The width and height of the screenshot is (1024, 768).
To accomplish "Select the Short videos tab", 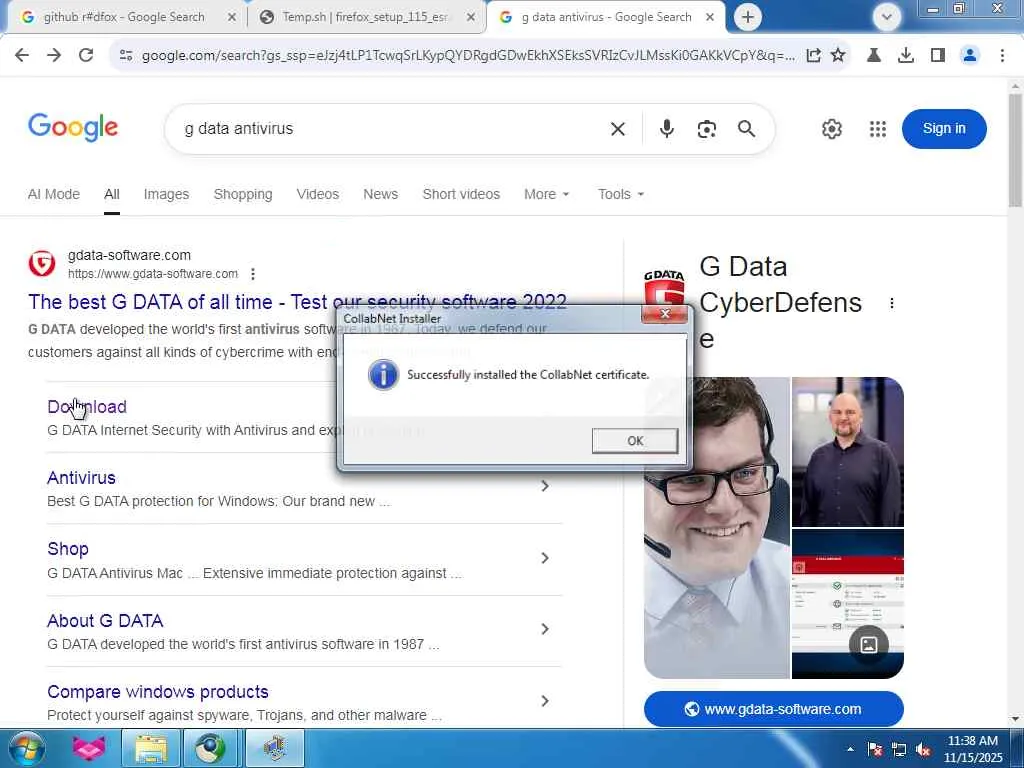I will (x=461, y=194).
